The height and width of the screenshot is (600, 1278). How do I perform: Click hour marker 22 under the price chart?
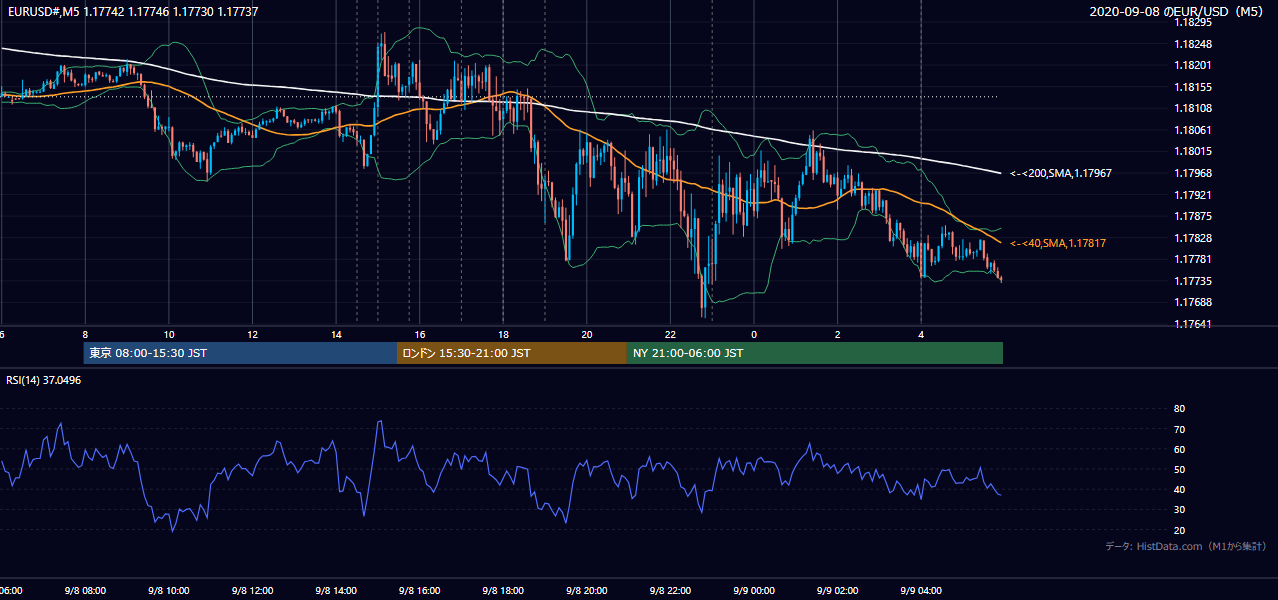click(x=670, y=334)
